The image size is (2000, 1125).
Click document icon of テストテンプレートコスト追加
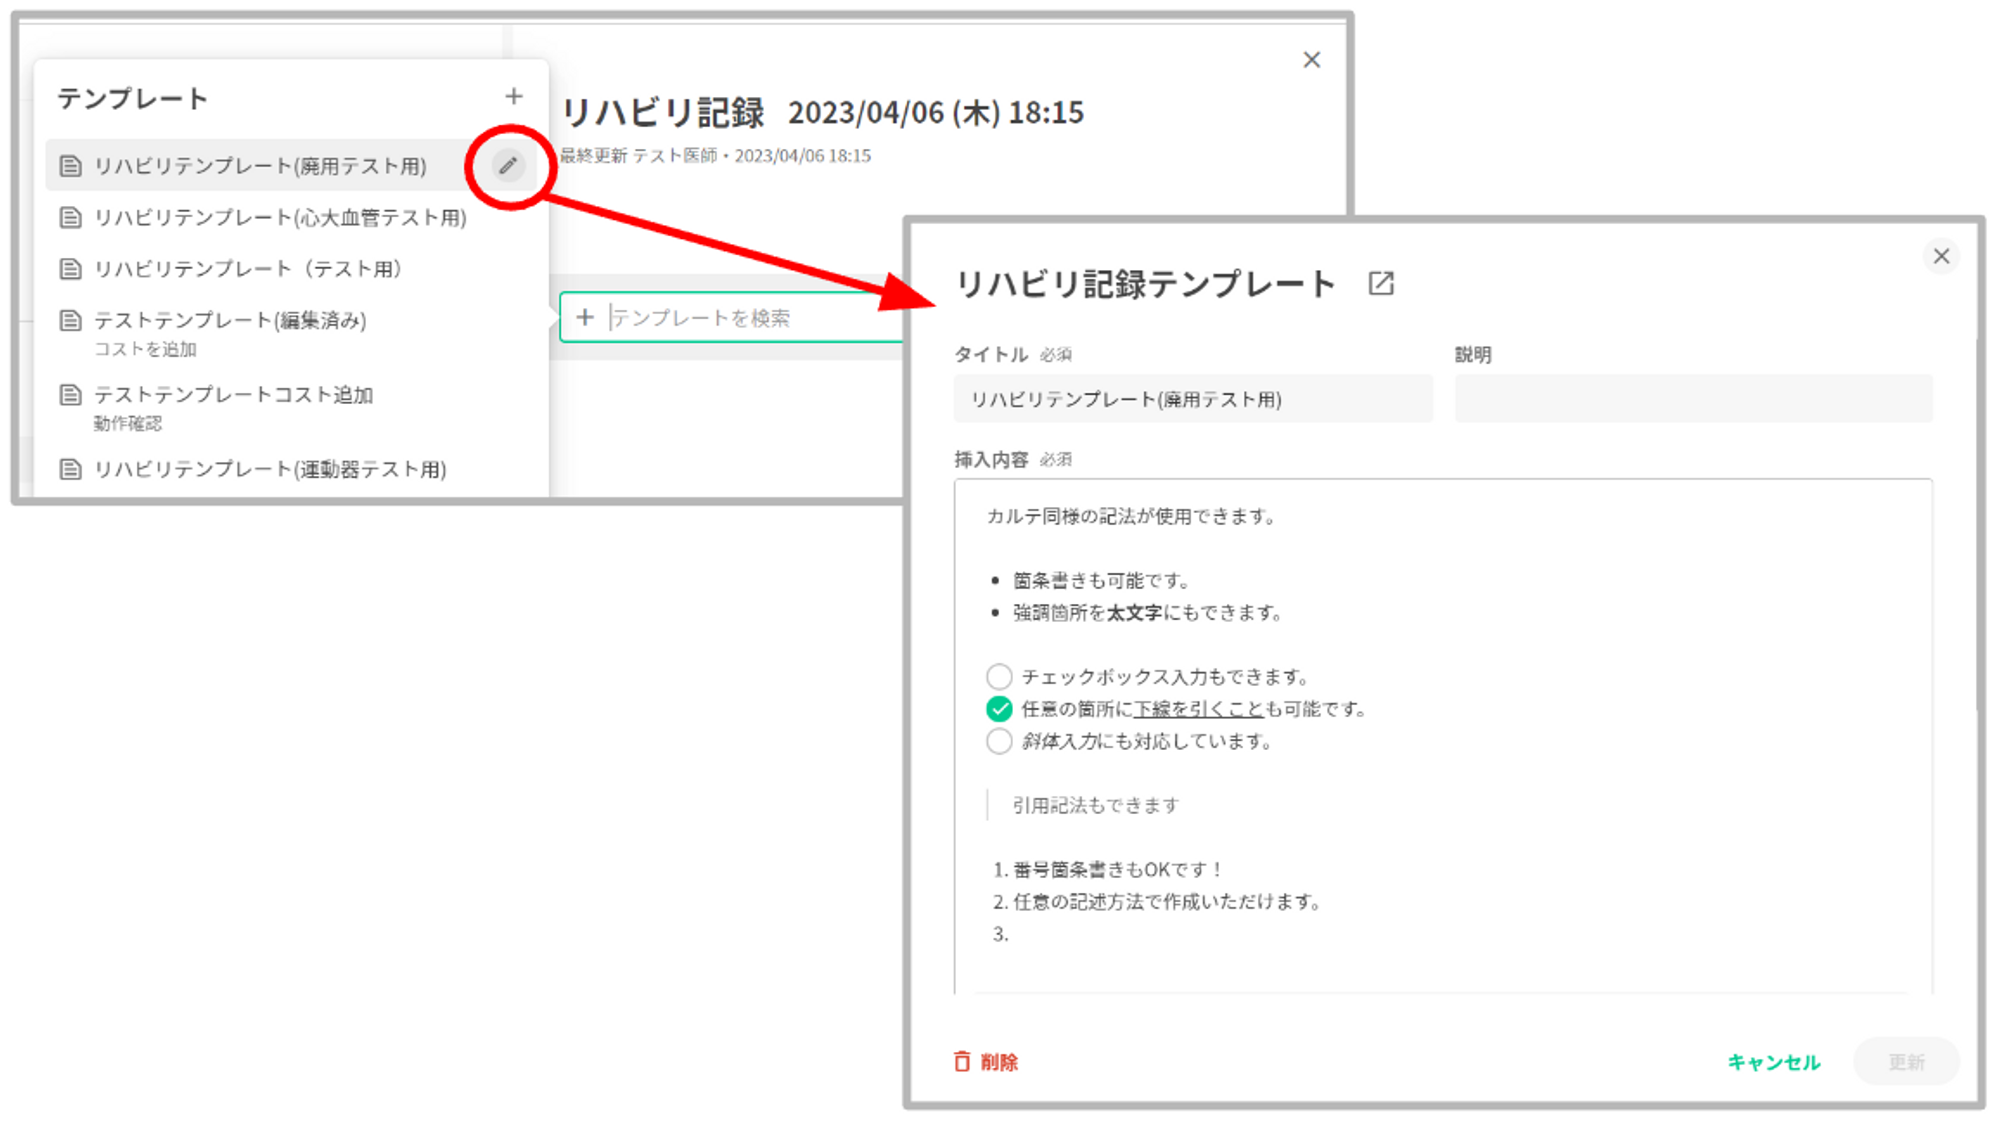coord(70,395)
